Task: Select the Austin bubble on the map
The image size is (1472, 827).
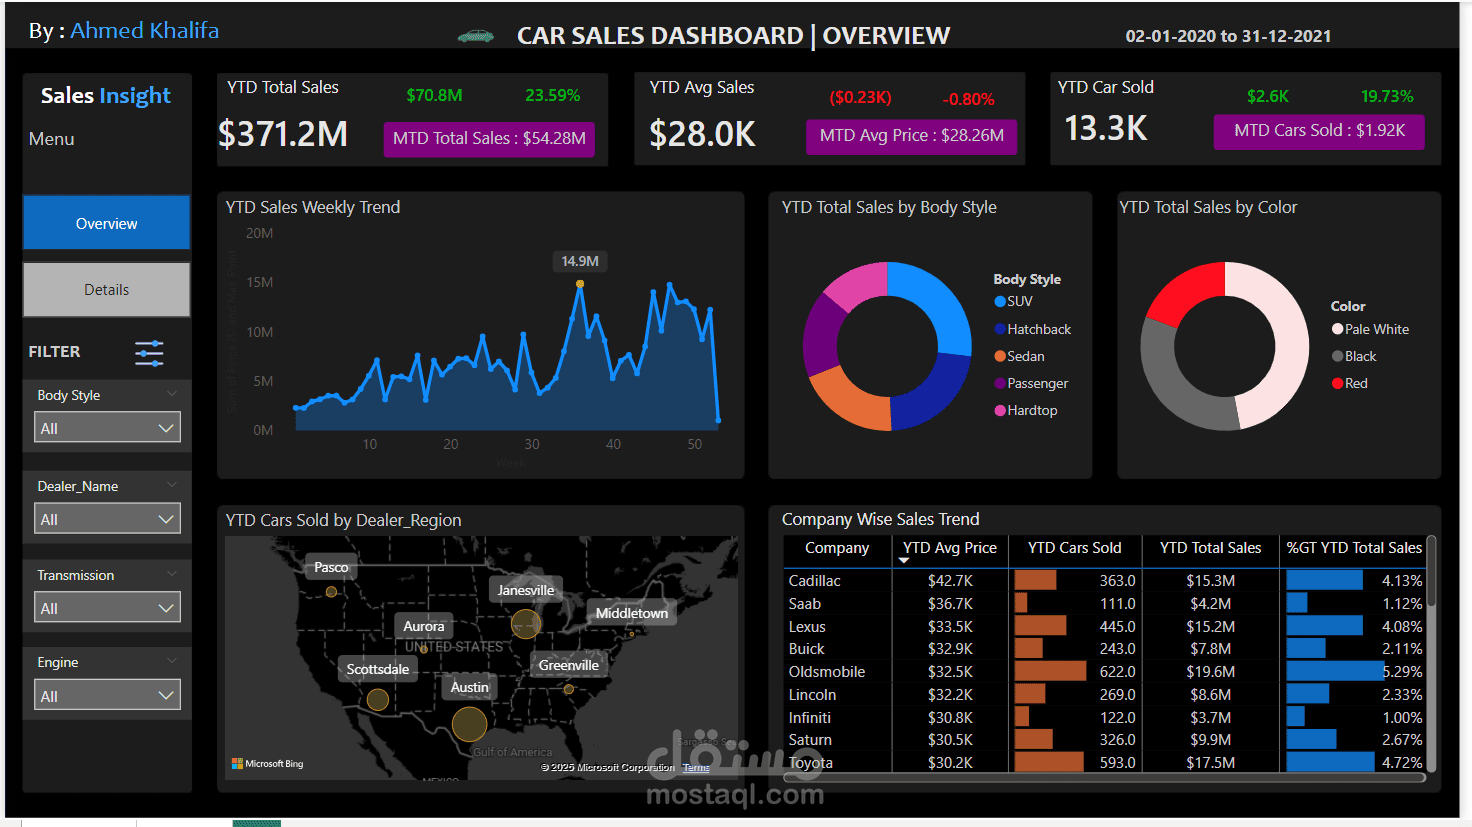Action: pos(469,724)
